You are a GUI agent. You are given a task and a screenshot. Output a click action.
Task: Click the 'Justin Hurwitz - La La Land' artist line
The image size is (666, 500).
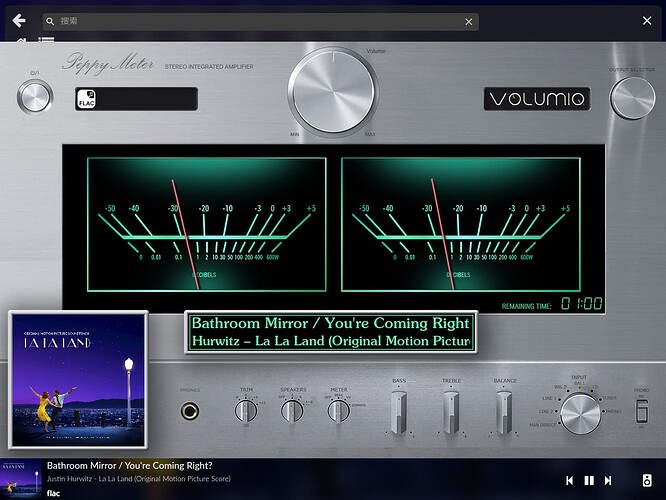click(138, 479)
